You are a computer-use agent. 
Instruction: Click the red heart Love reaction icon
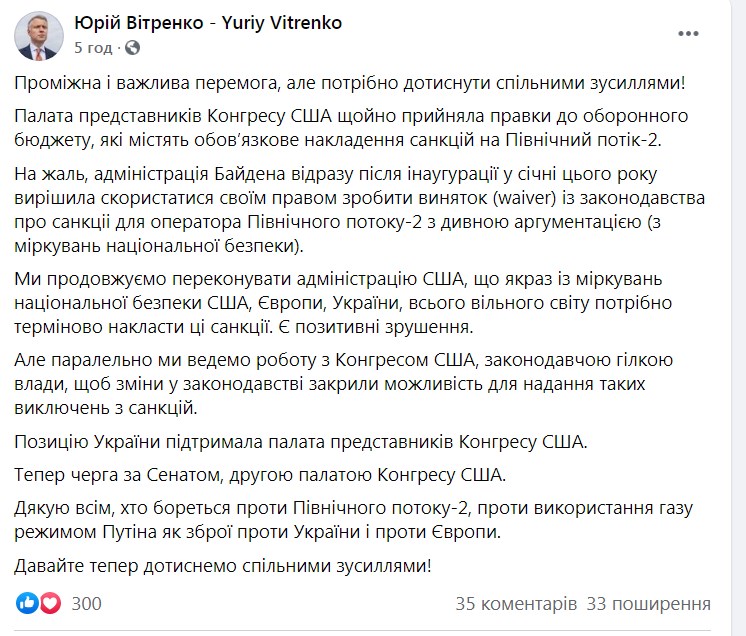pos(50,603)
